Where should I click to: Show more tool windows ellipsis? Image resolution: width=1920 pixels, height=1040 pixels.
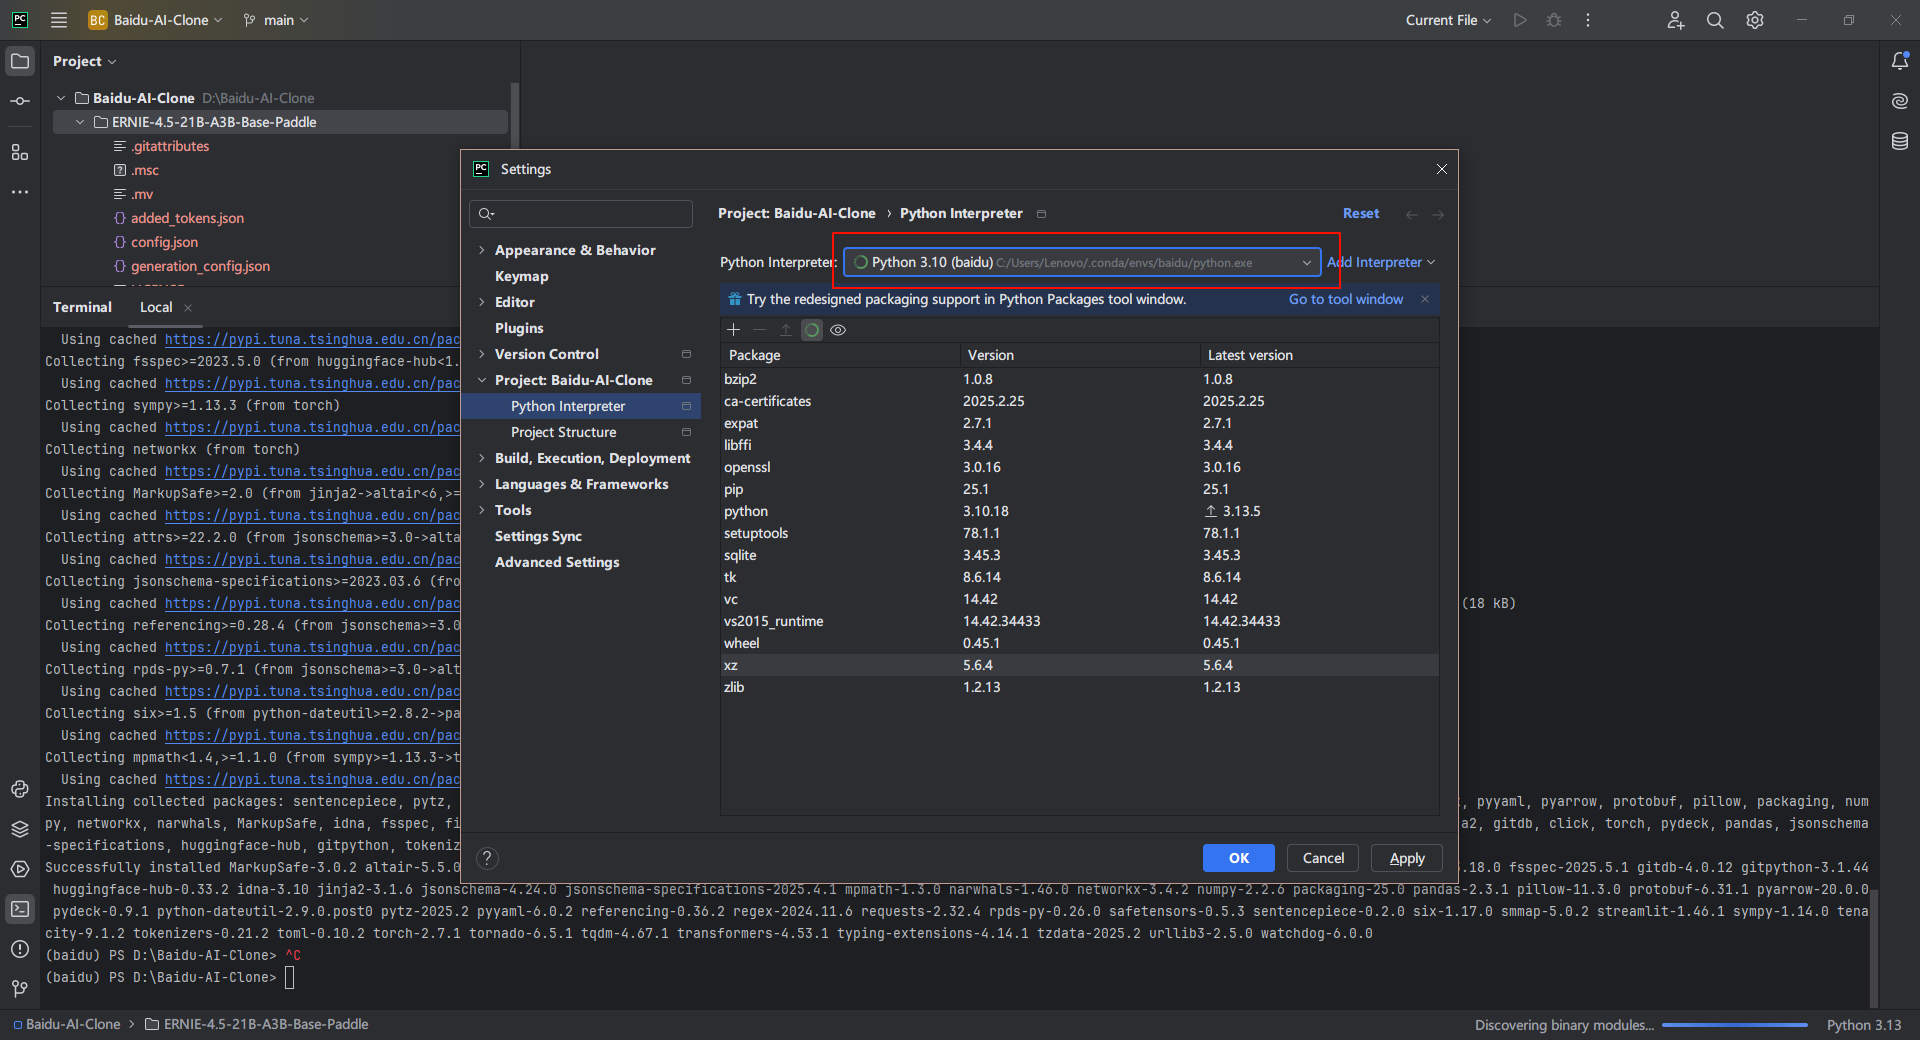(20, 192)
